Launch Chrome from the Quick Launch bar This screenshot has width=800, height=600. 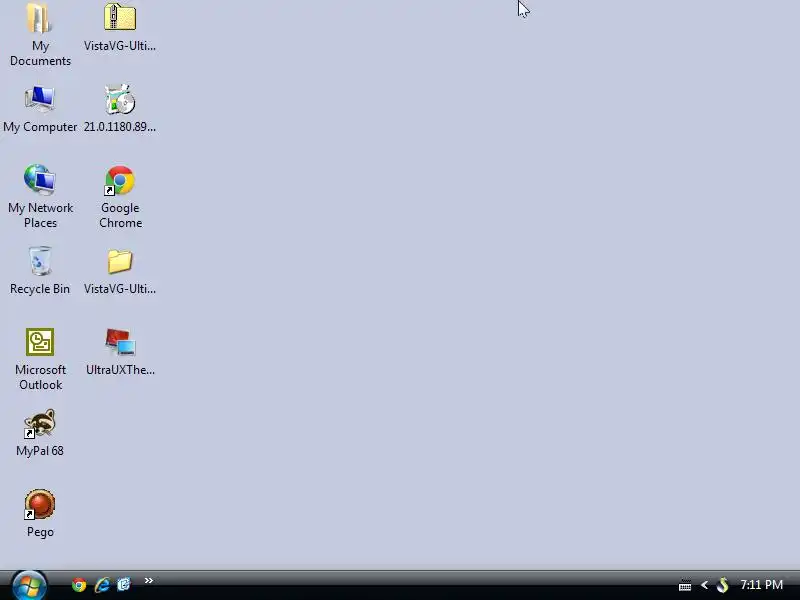pos(79,585)
